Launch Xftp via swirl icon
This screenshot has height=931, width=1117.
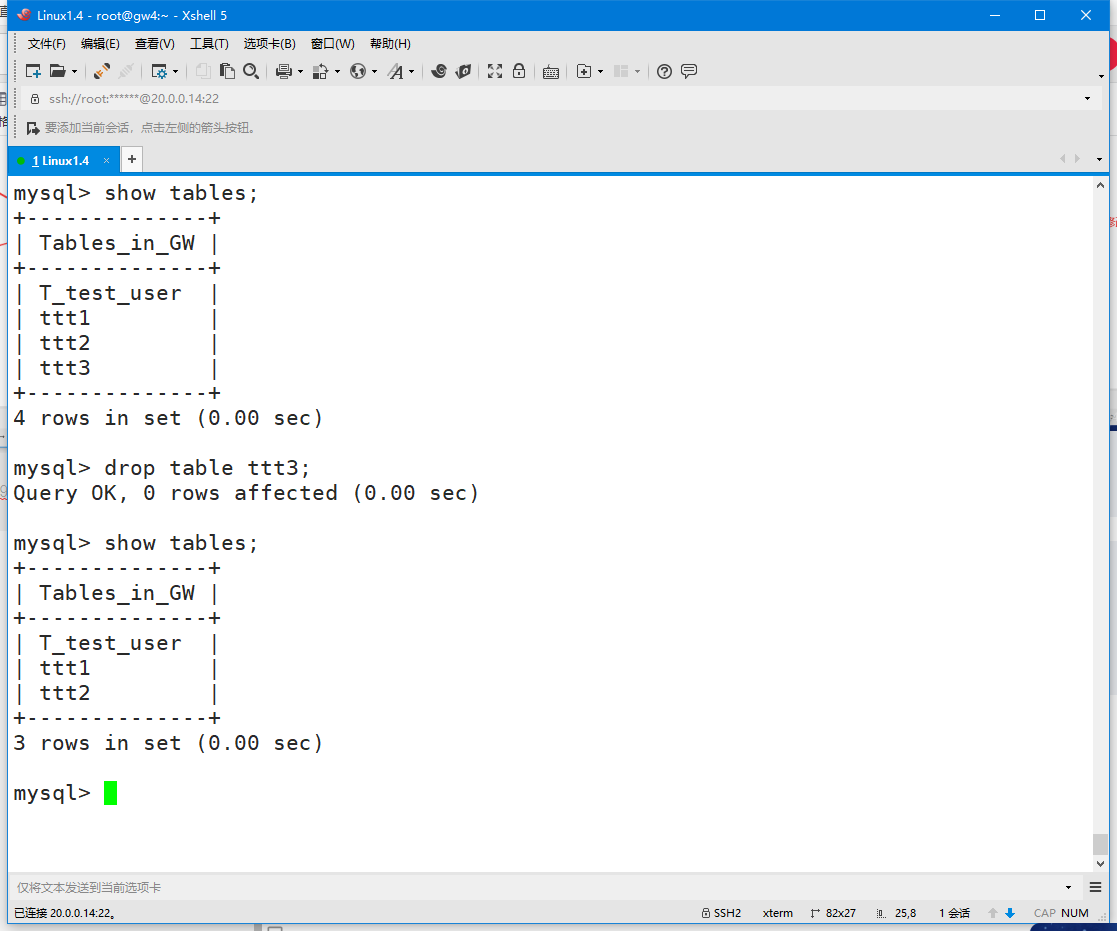(x=439, y=71)
